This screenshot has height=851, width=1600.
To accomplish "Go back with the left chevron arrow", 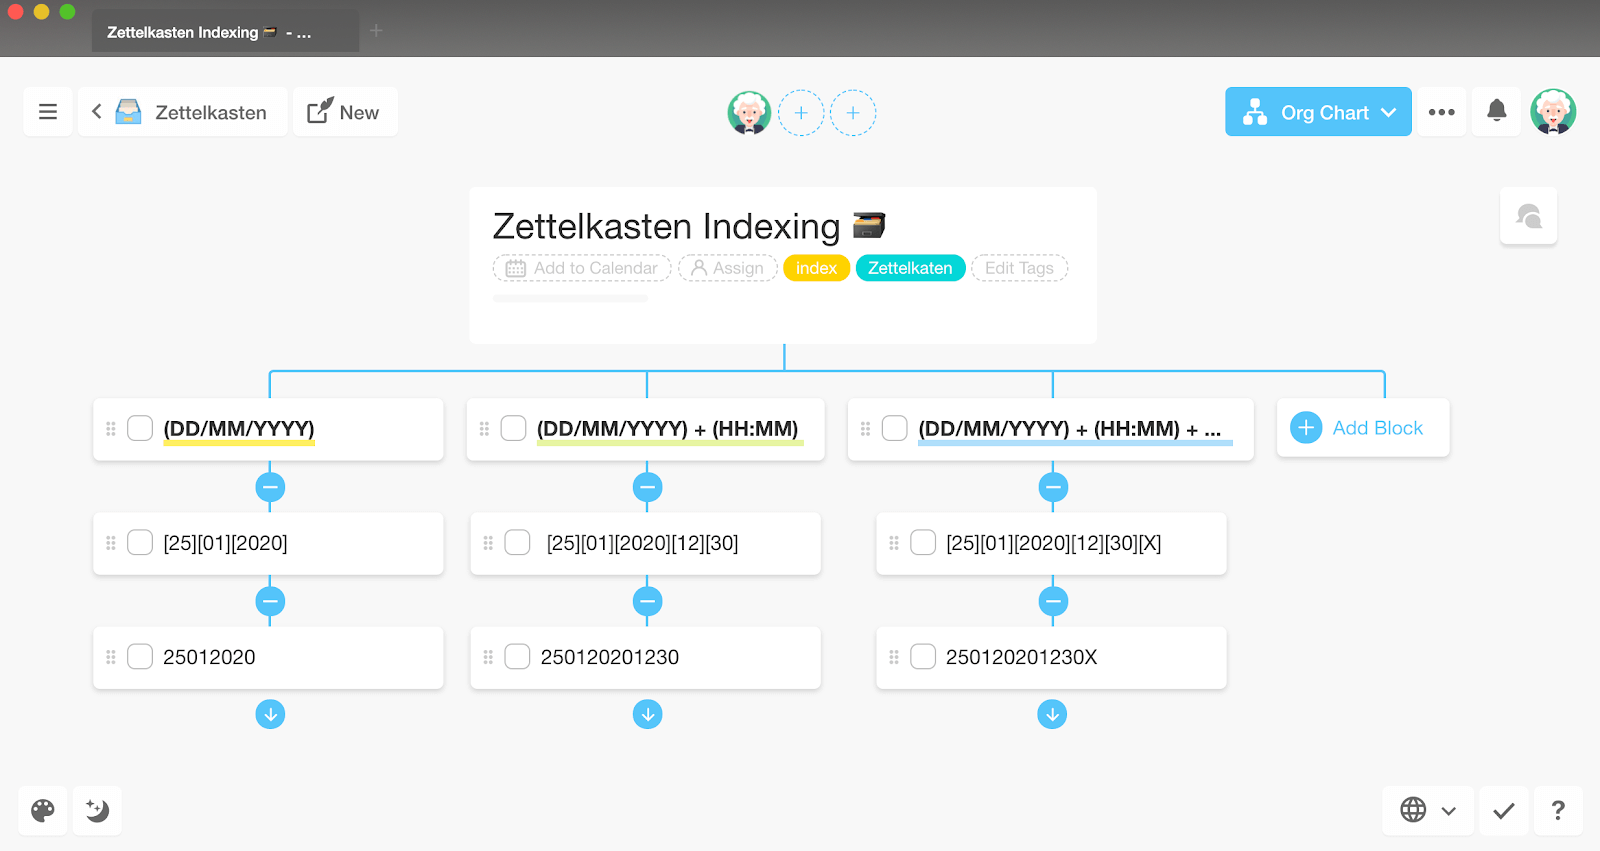I will 97,112.
